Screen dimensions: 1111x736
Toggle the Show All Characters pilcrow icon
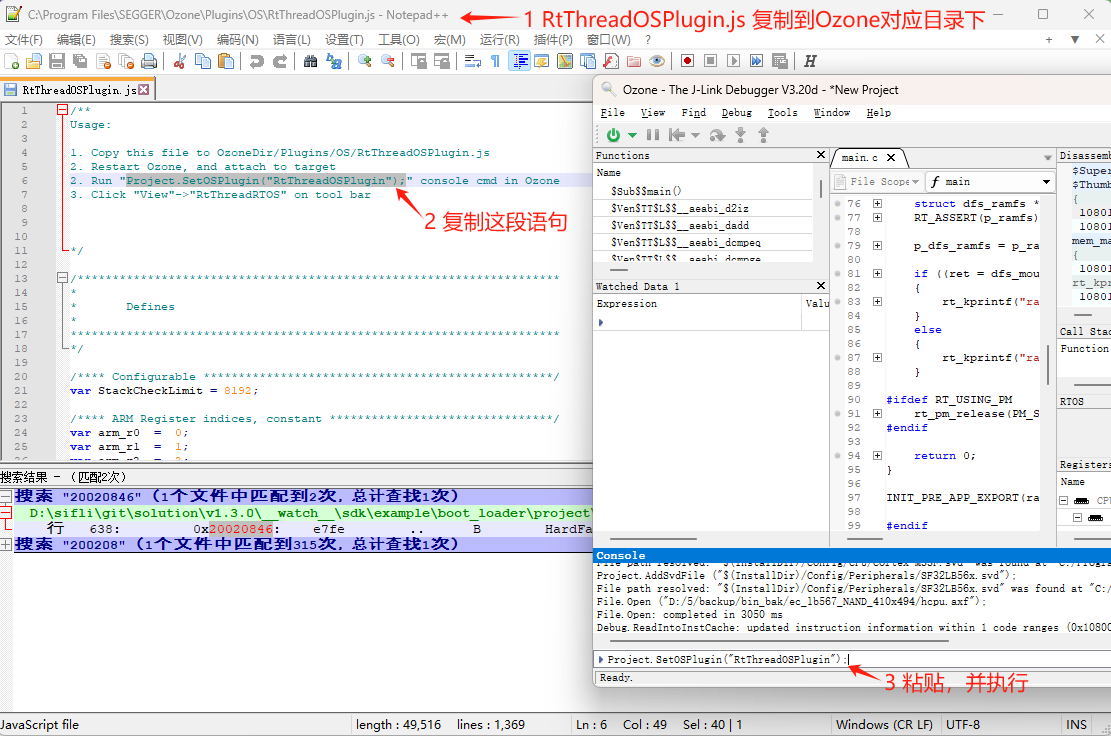(495, 62)
